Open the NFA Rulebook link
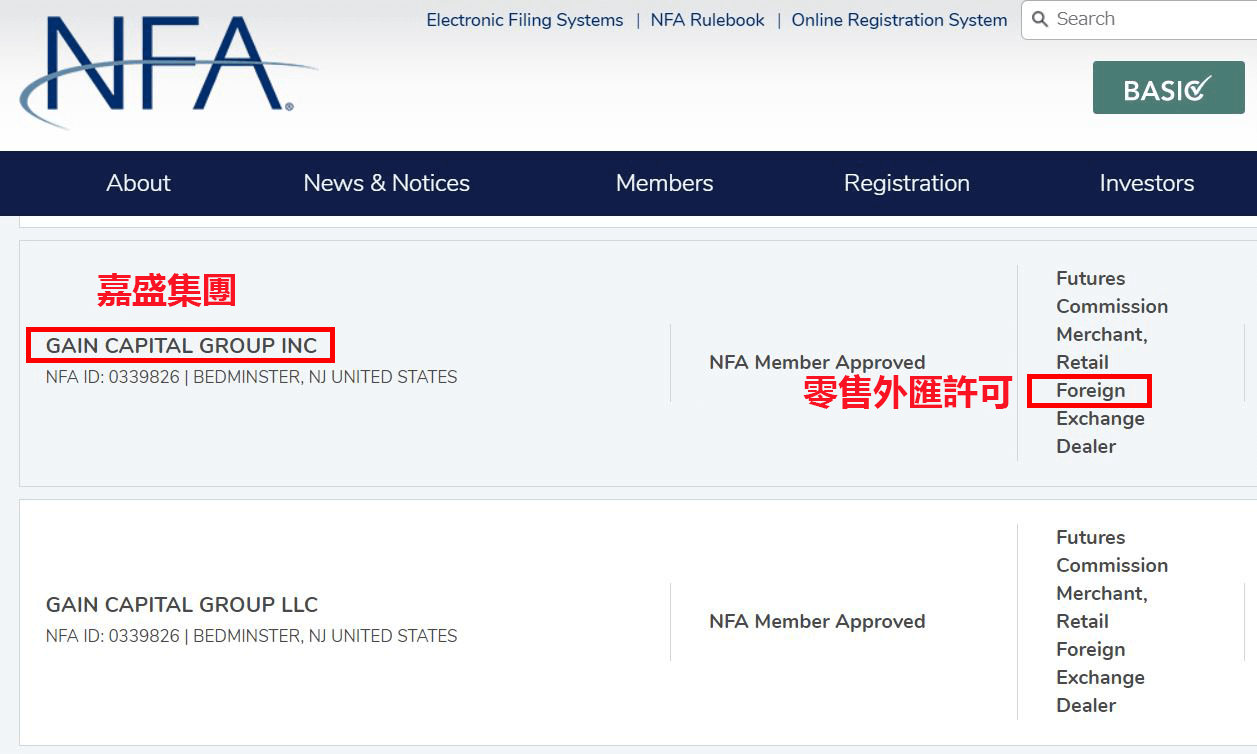Viewport: 1257px width, 754px height. point(707,20)
